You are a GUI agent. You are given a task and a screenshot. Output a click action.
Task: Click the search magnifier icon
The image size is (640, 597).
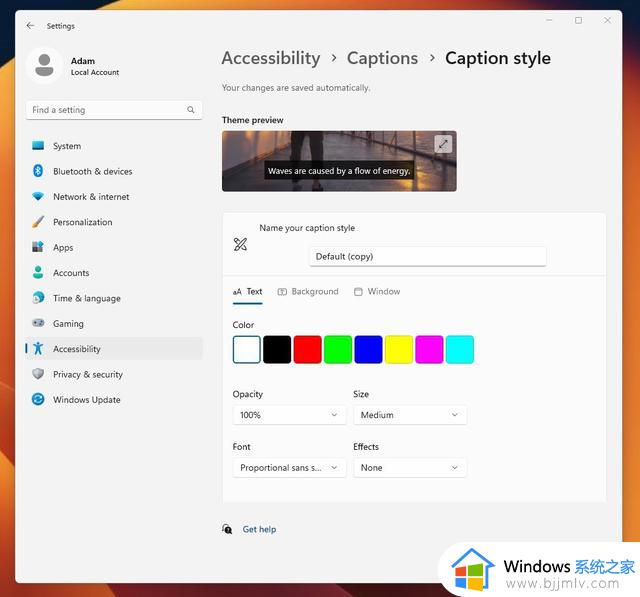191,110
